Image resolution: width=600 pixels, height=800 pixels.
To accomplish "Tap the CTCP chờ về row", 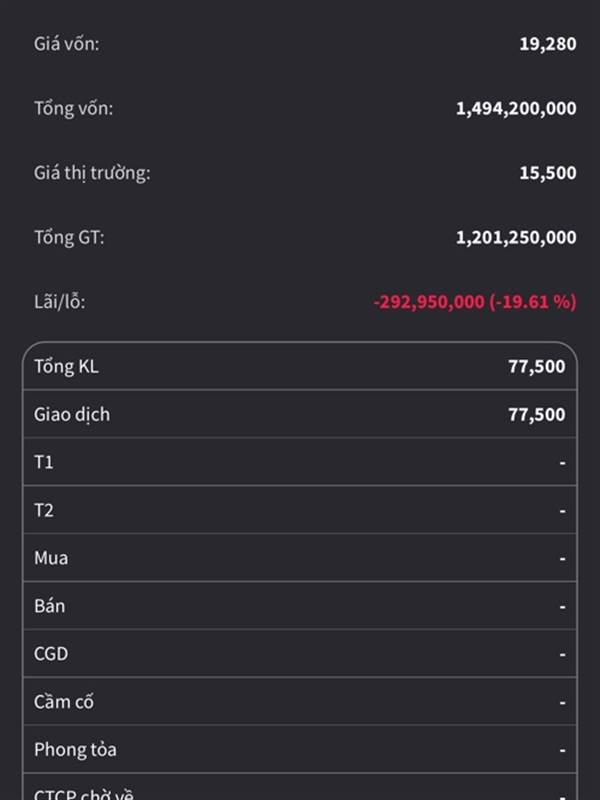I will (x=300, y=787).
